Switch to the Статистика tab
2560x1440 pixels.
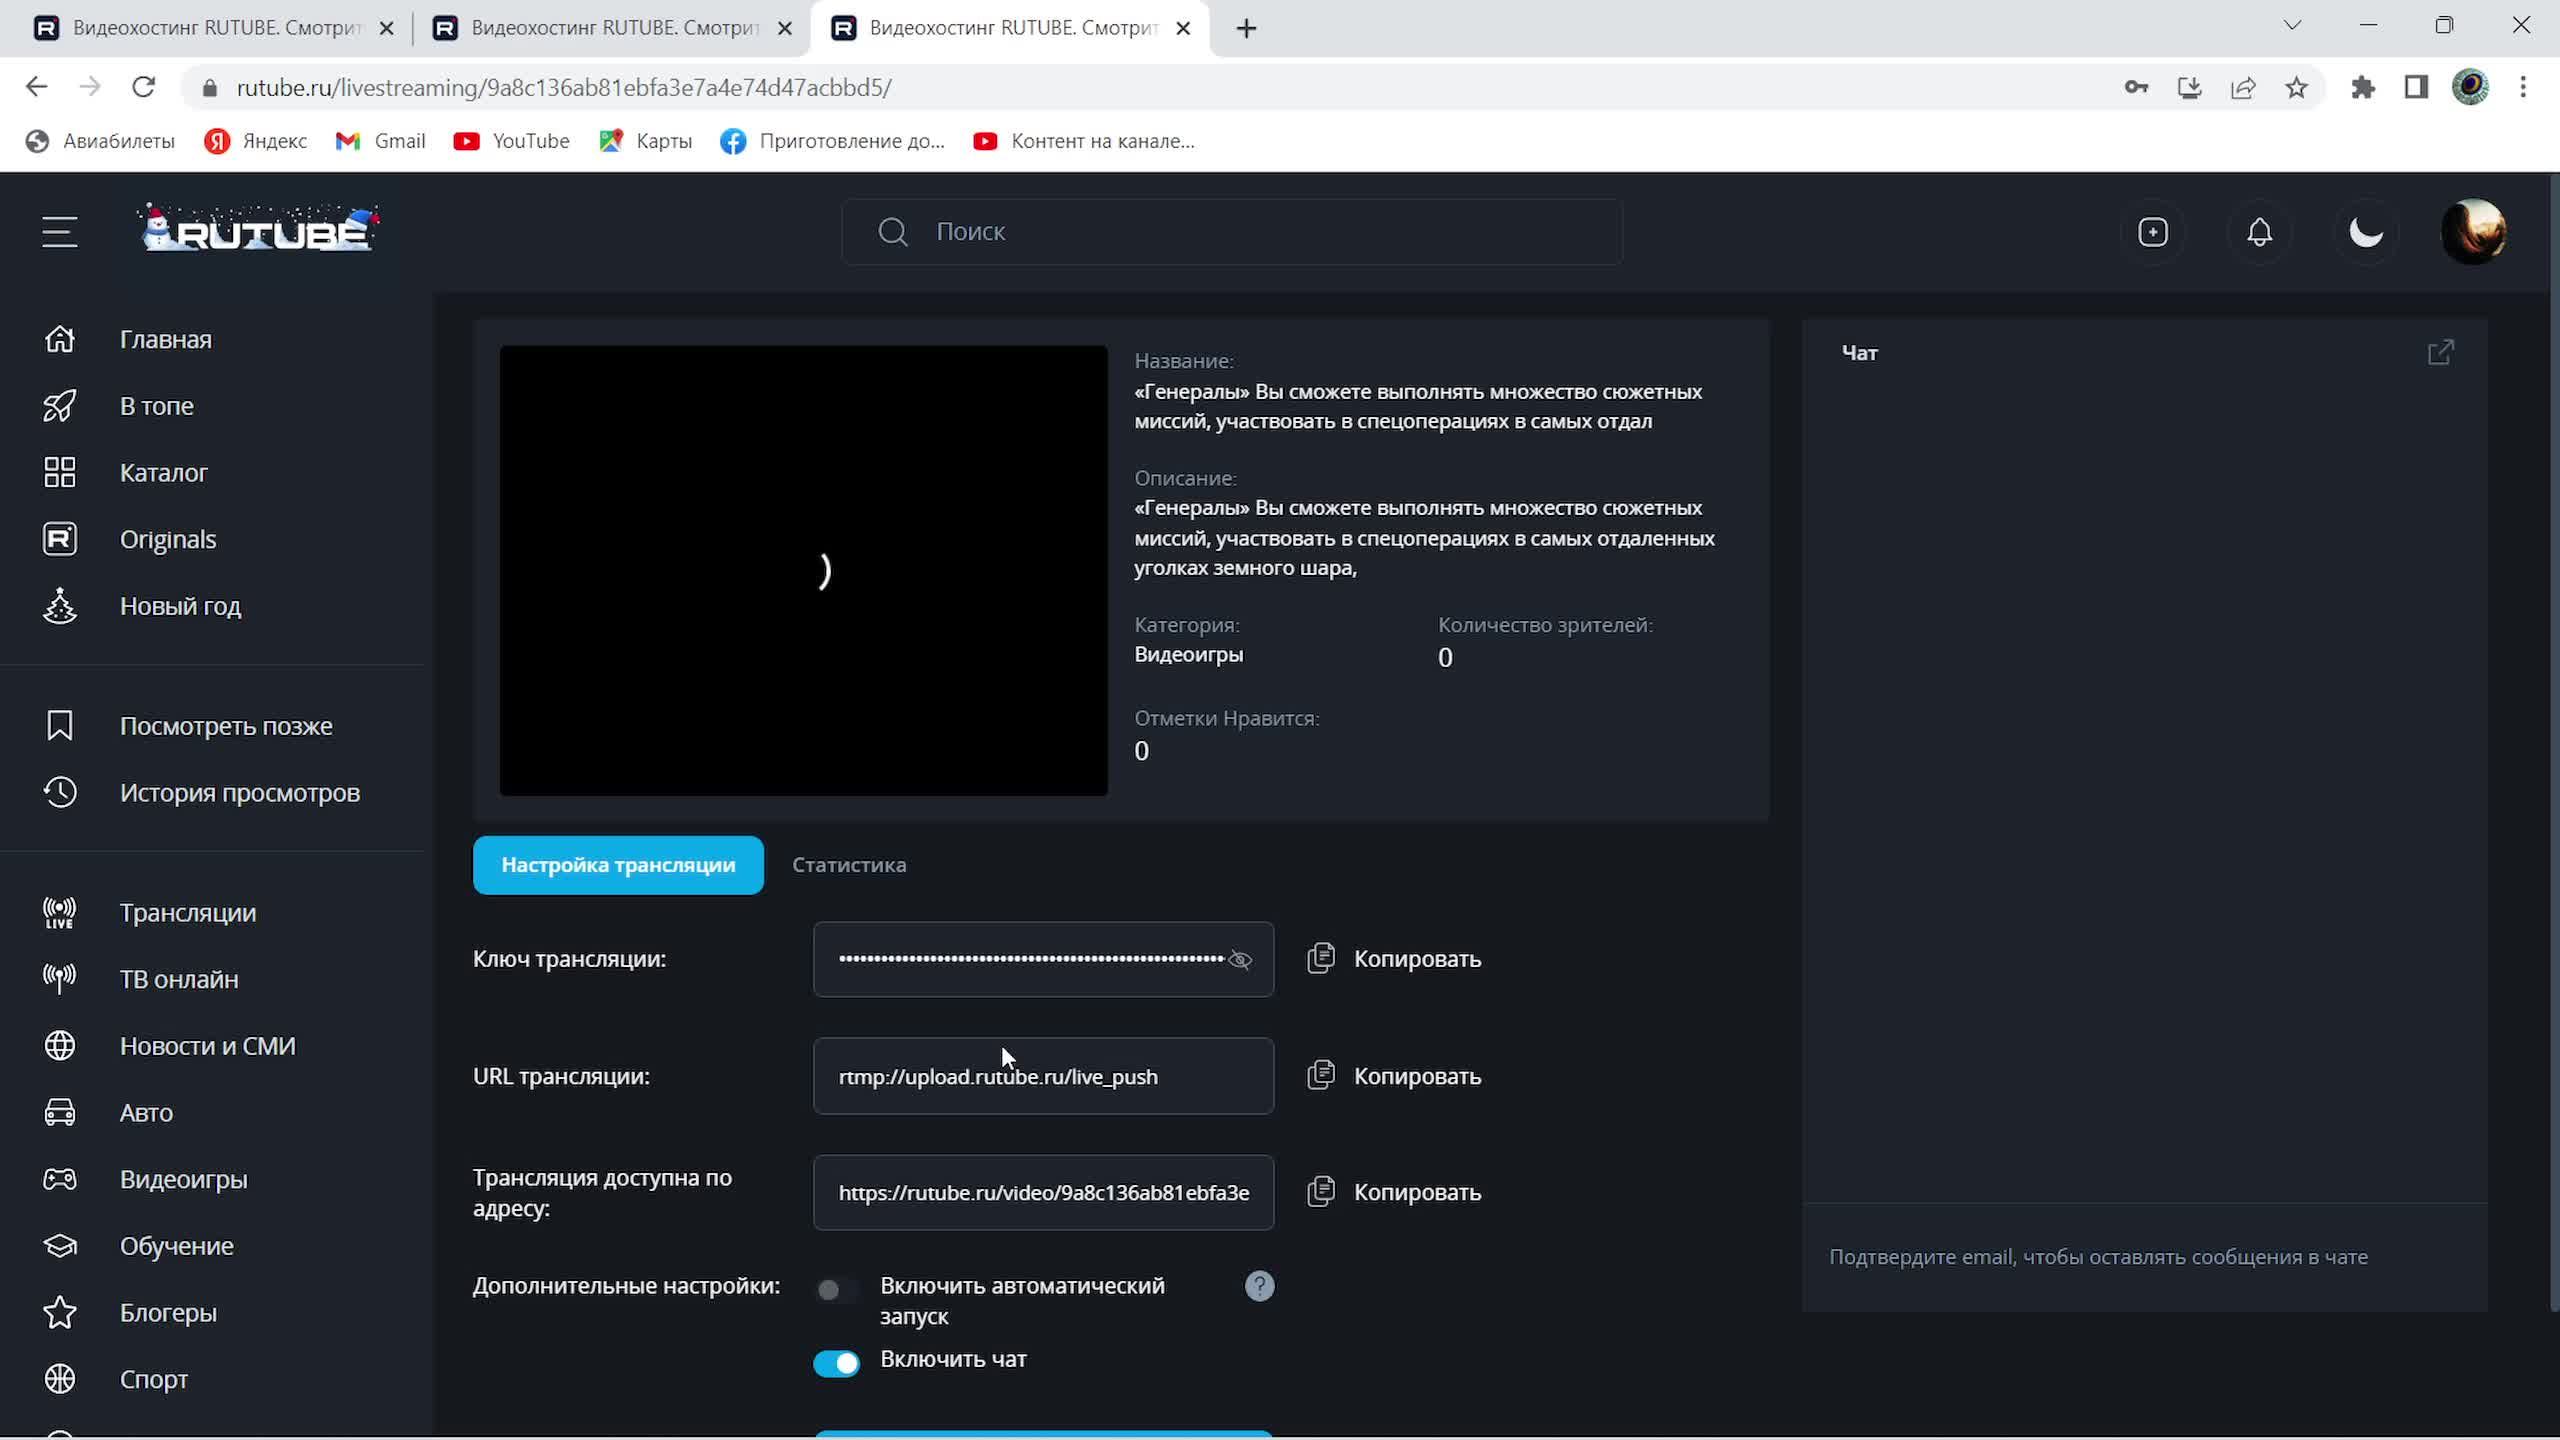click(x=849, y=865)
